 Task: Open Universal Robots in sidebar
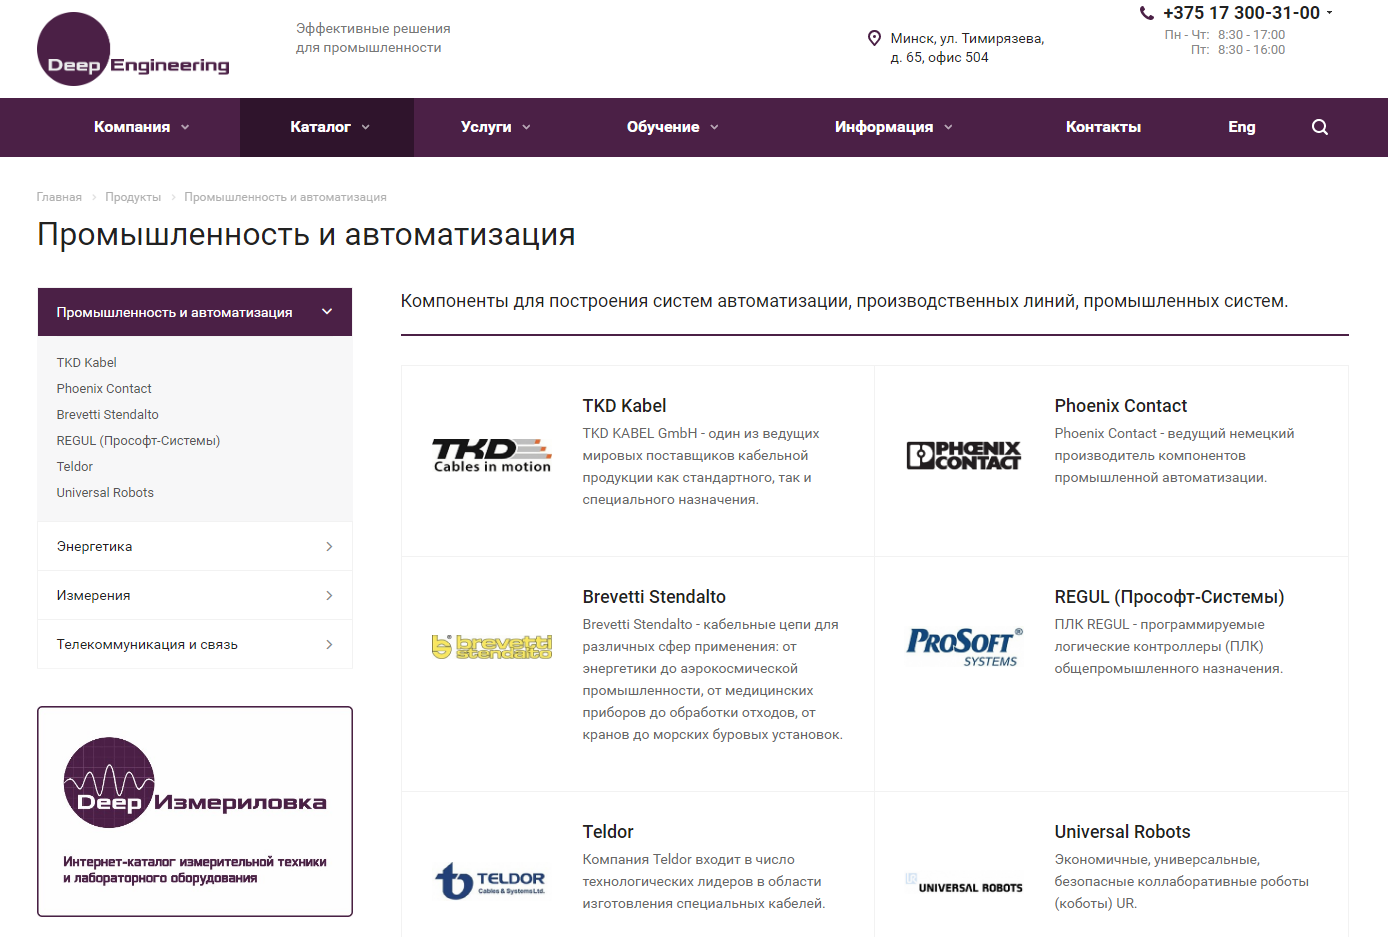click(x=105, y=492)
